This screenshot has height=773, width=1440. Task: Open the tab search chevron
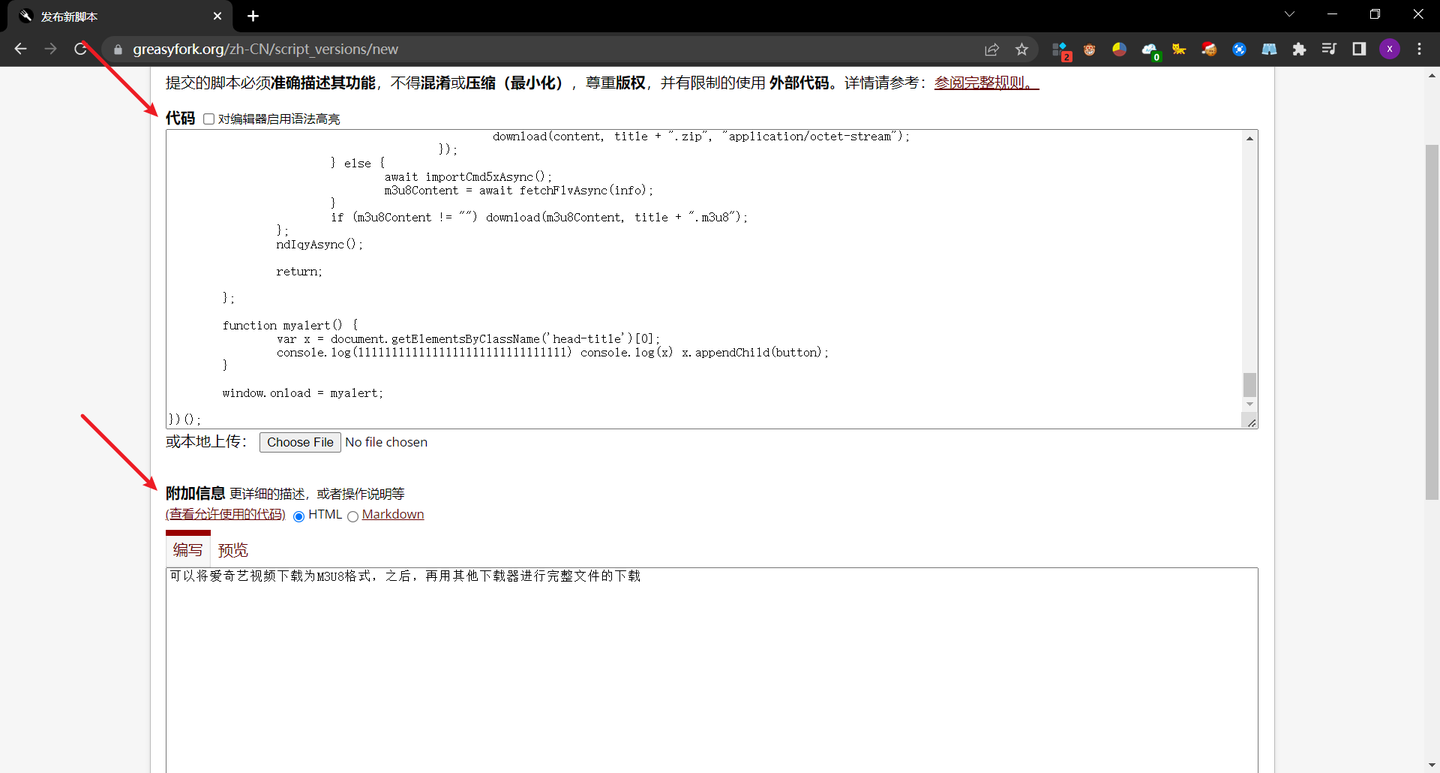pos(1289,15)
